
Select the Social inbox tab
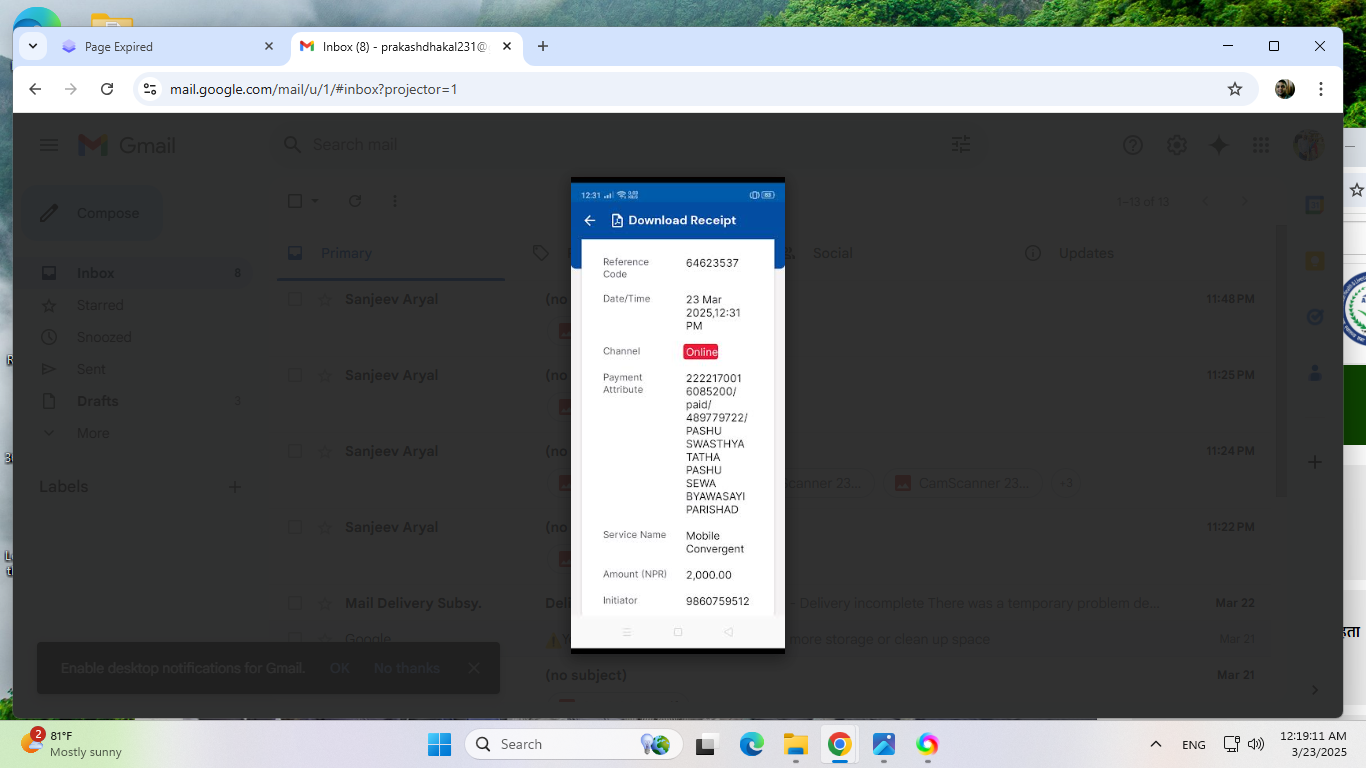click(832, 253)
